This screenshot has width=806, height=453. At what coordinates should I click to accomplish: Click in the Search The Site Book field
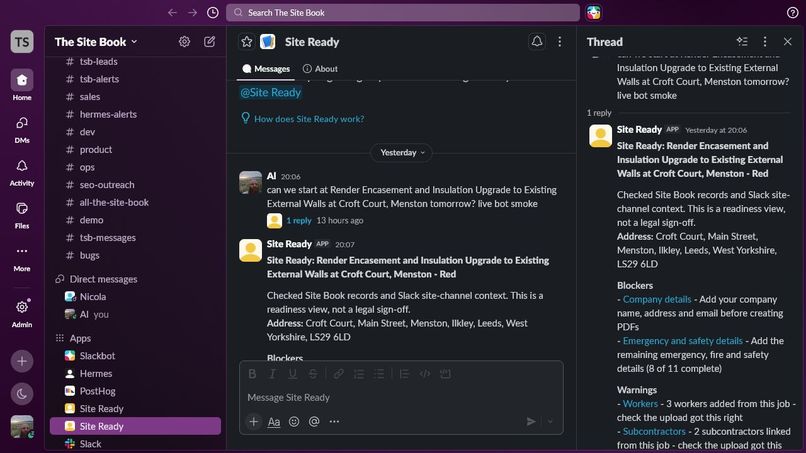[402, 13]
